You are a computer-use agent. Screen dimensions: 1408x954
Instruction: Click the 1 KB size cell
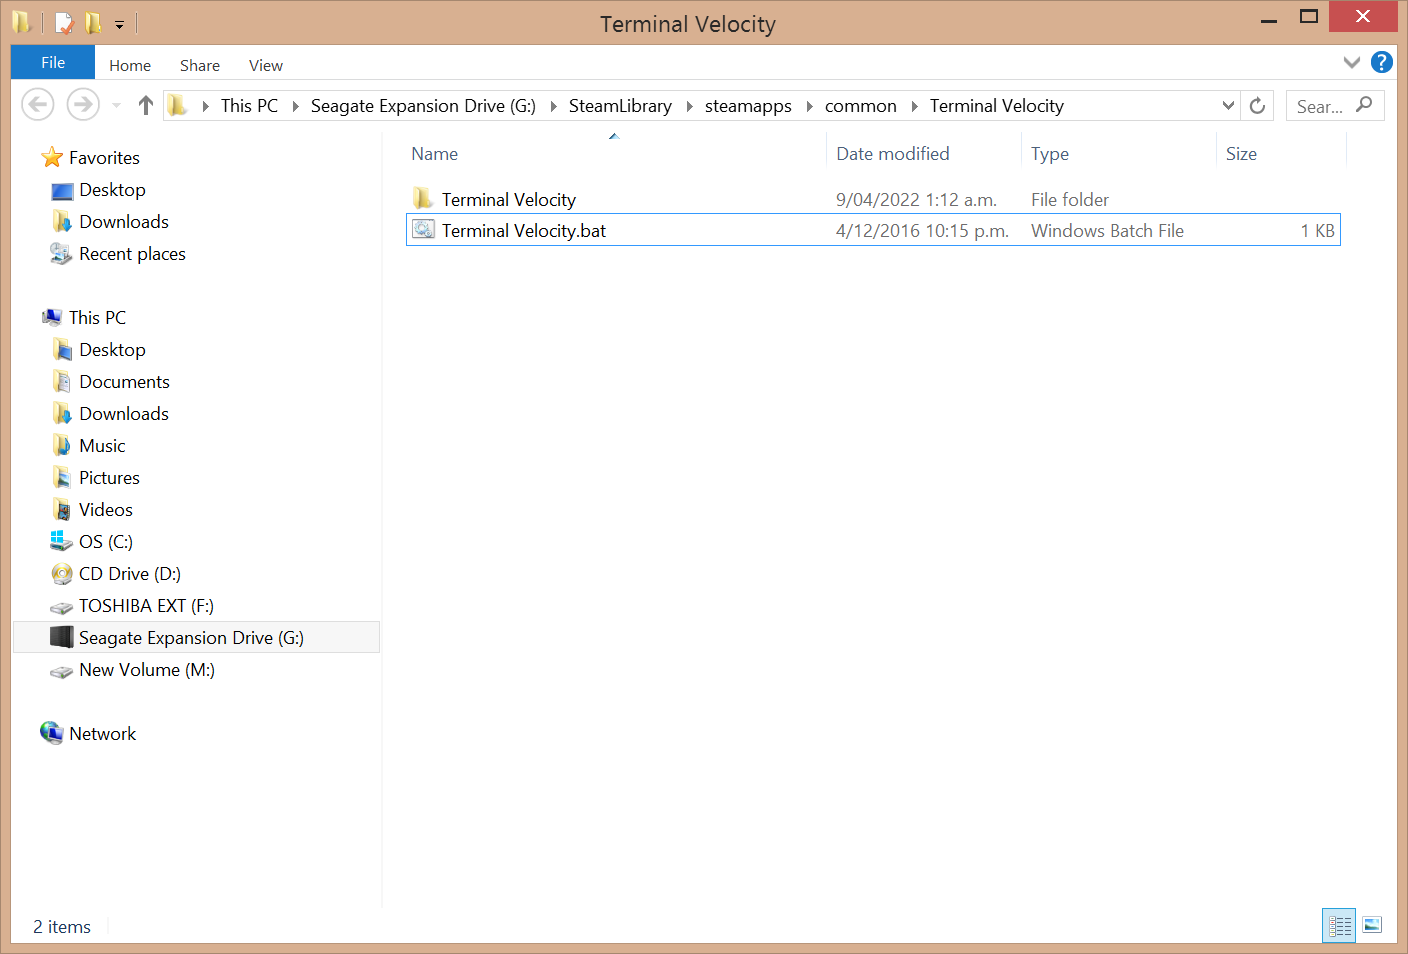[x=1317, y=230]
